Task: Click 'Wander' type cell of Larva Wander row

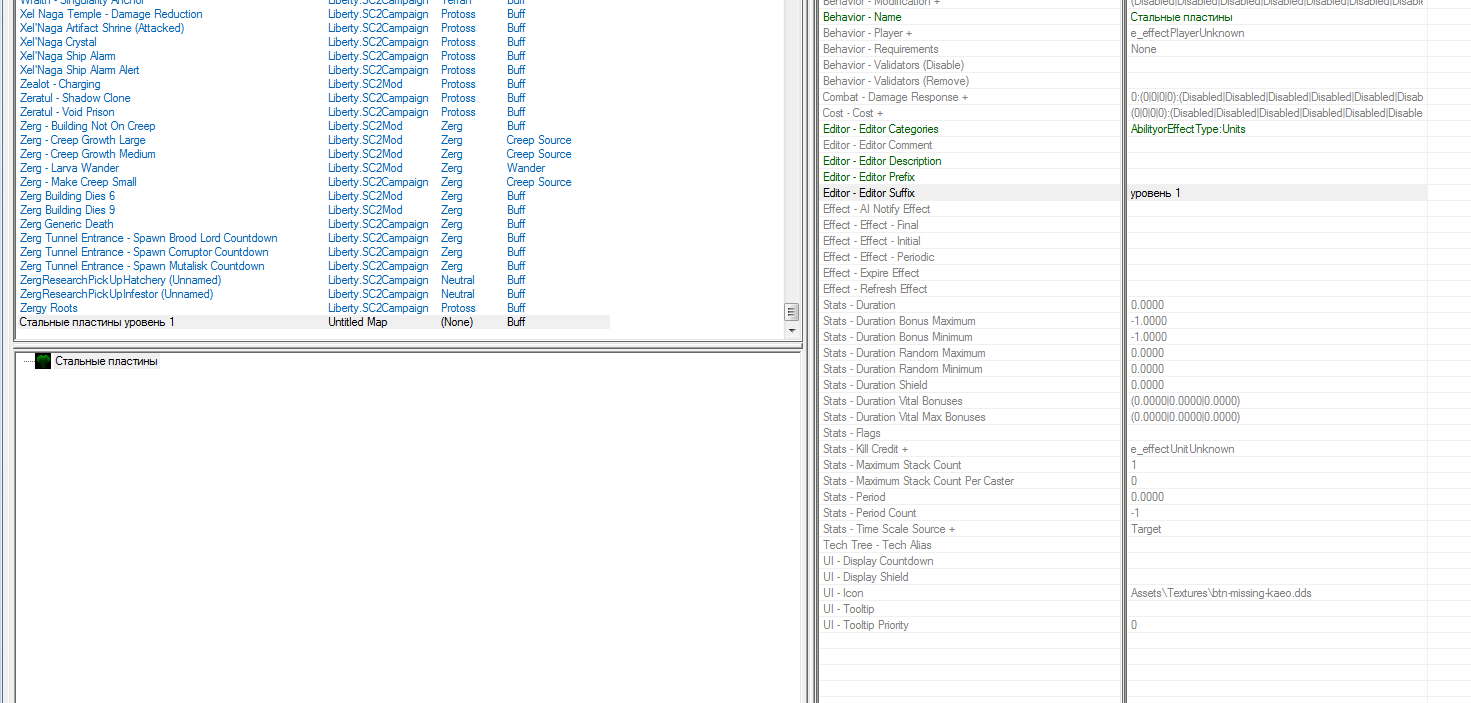Action: (x=525, y=168)
